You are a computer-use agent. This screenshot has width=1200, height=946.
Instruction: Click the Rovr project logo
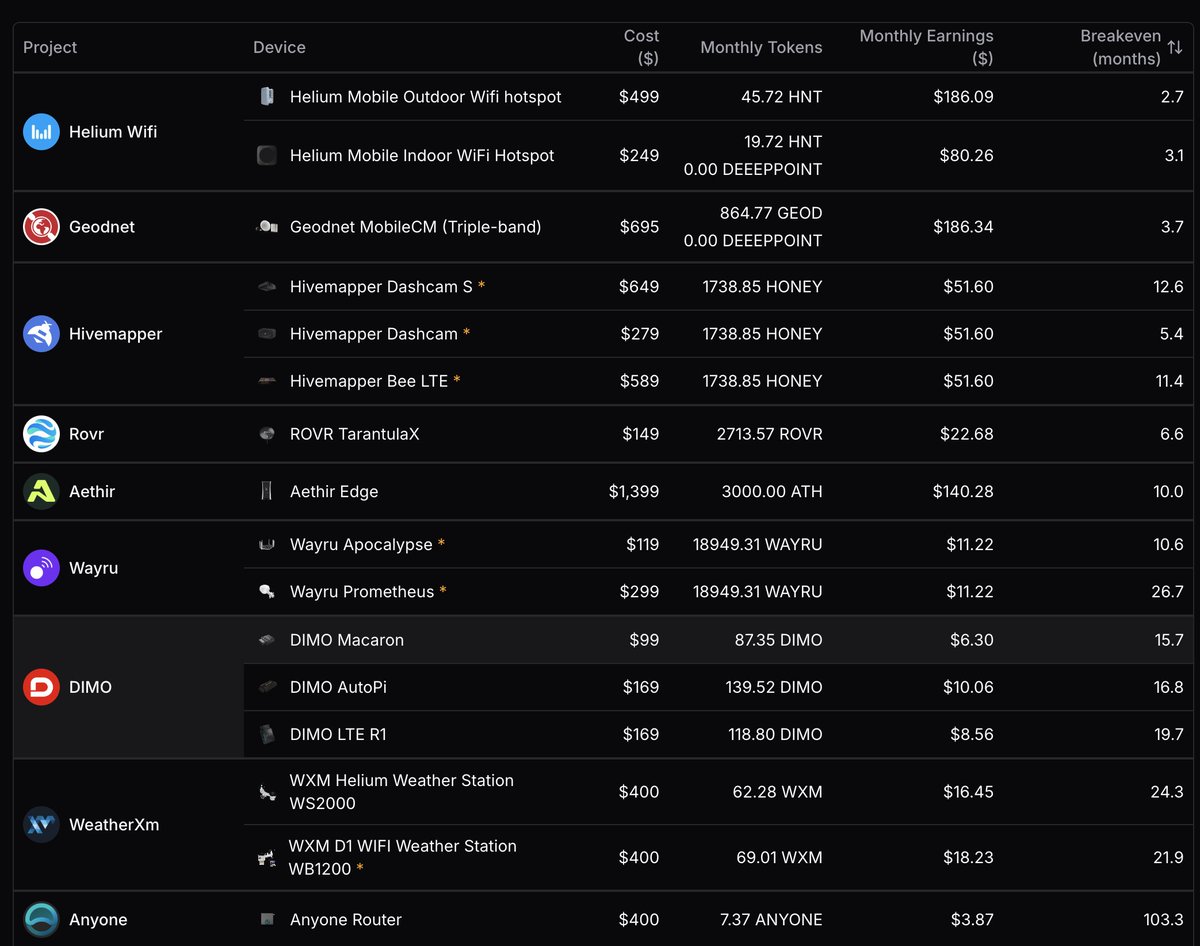click(42, 434)
